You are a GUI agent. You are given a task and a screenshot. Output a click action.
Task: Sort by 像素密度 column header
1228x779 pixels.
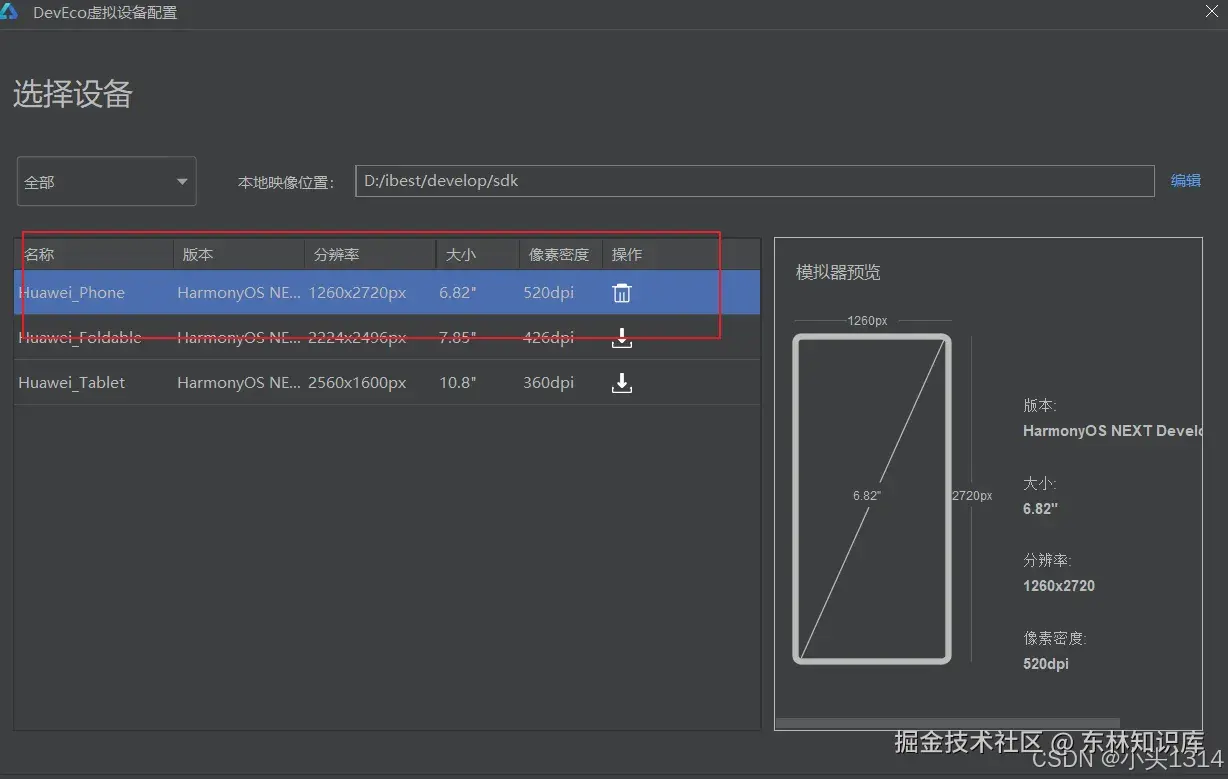(x=560, y=255)
